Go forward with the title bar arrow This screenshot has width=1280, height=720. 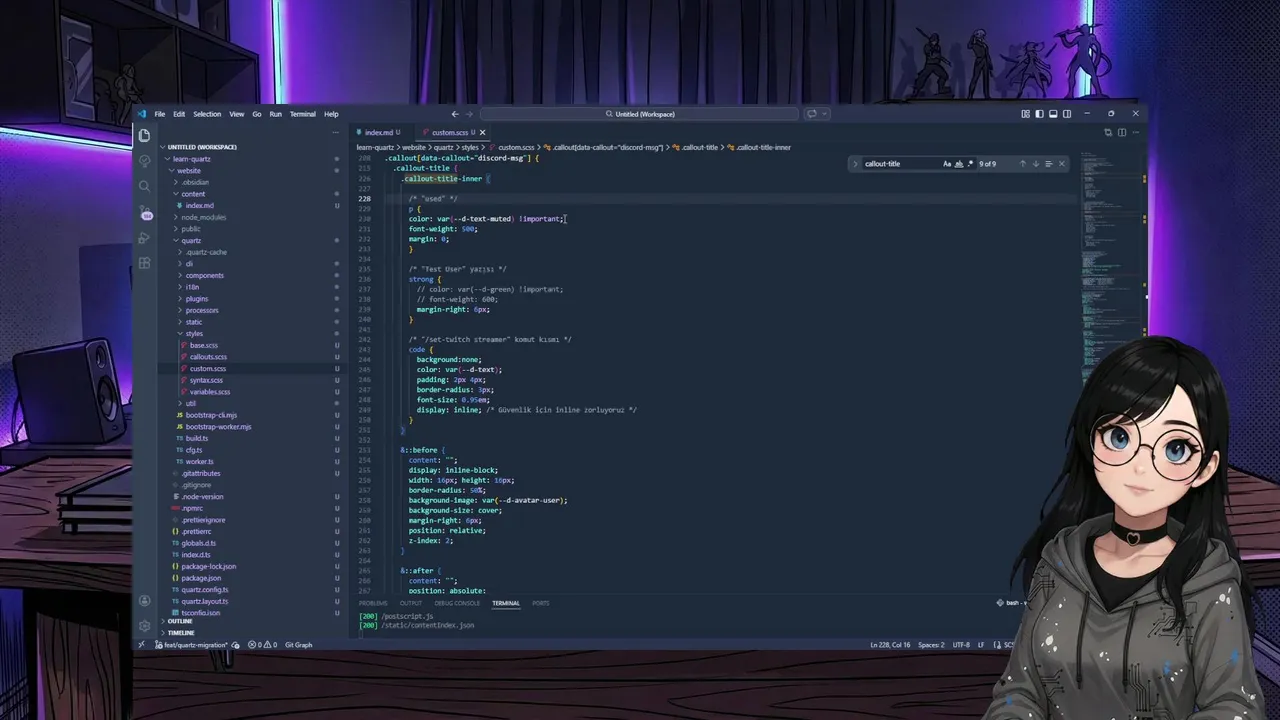[471, 114]
